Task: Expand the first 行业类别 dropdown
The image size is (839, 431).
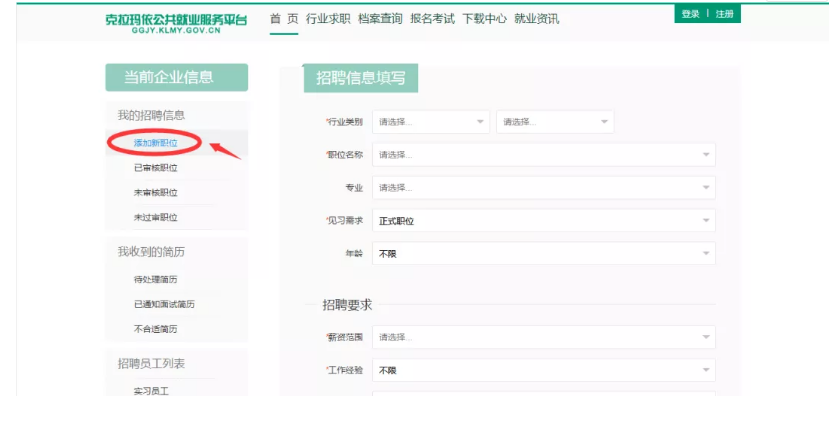Action: pyautogui.click(x=431, y=122)
